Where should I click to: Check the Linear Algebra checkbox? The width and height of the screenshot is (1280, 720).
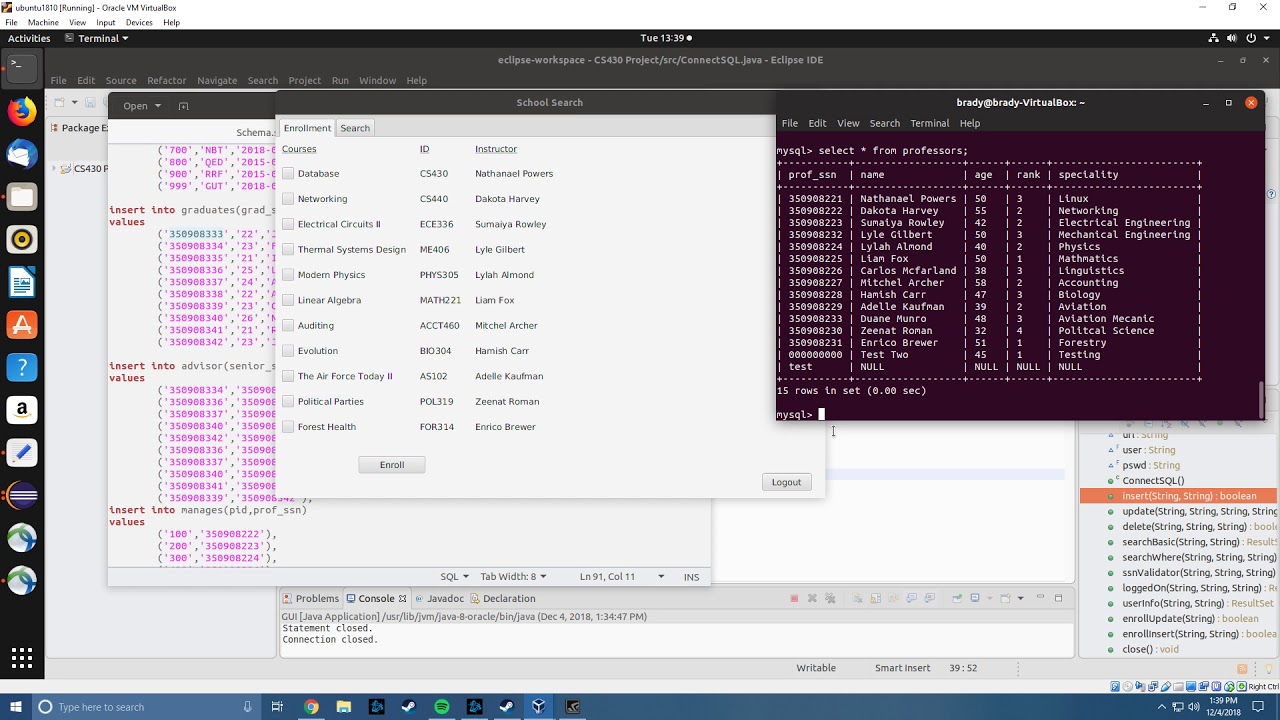pyautogui.click(x=288, y=300)
